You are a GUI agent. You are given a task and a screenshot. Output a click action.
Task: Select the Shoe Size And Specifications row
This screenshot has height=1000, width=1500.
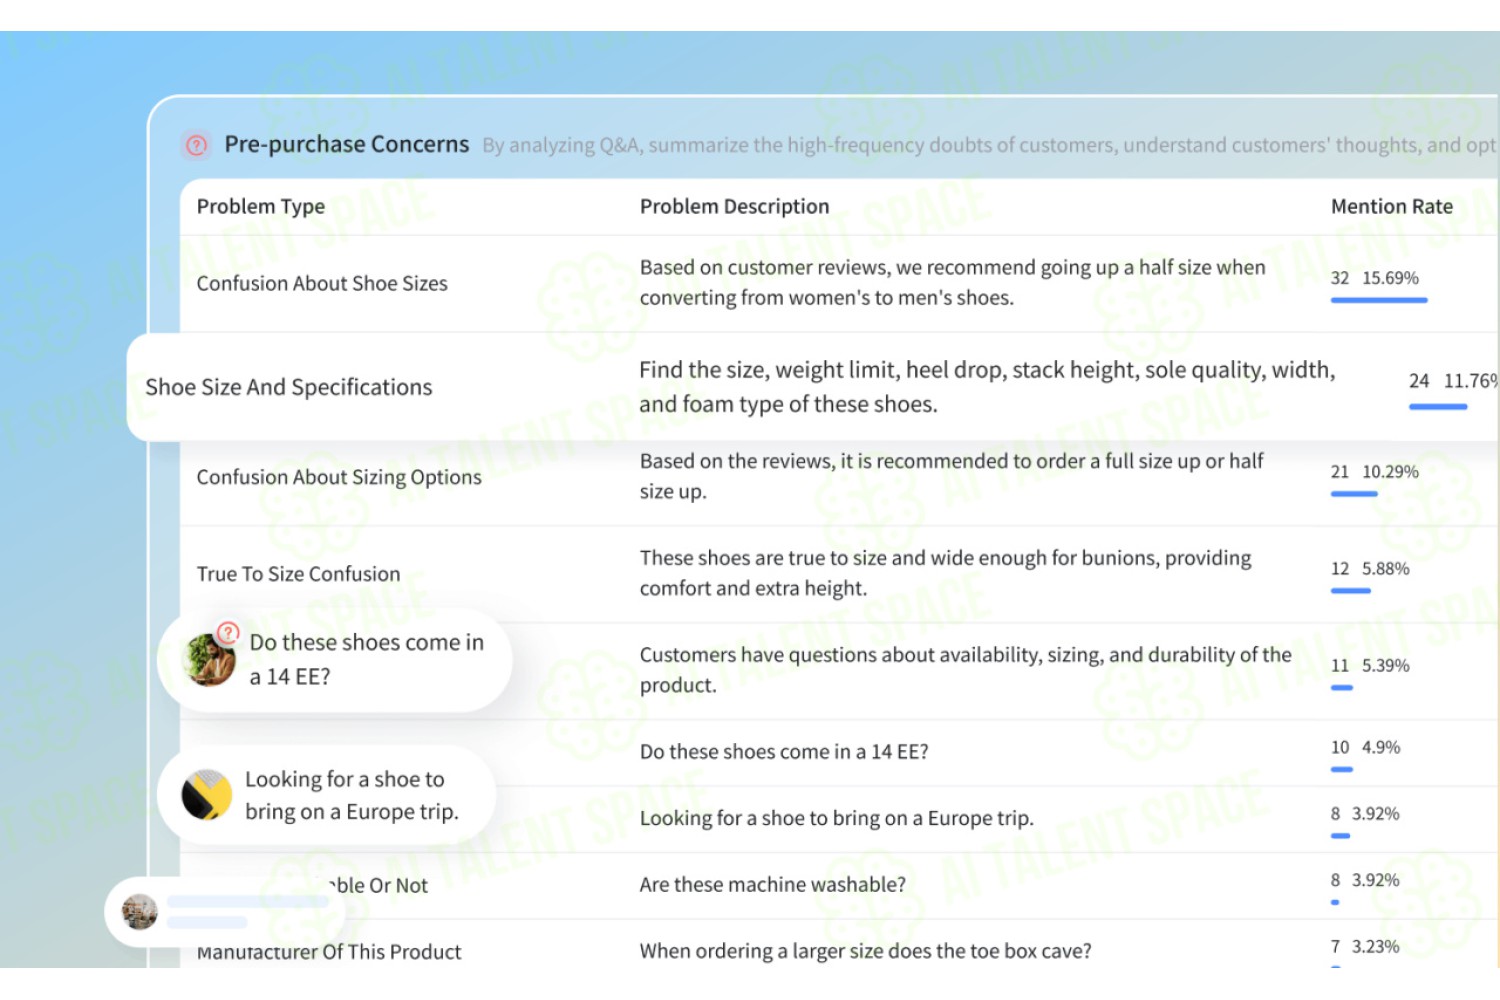pos(813,387)
